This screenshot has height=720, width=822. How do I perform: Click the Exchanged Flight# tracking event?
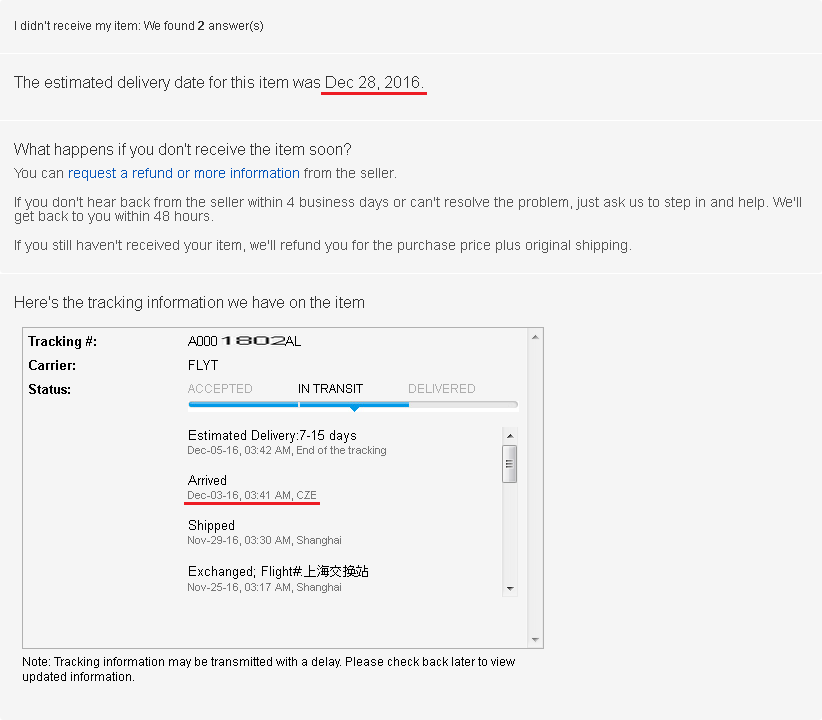pos(278,571)
